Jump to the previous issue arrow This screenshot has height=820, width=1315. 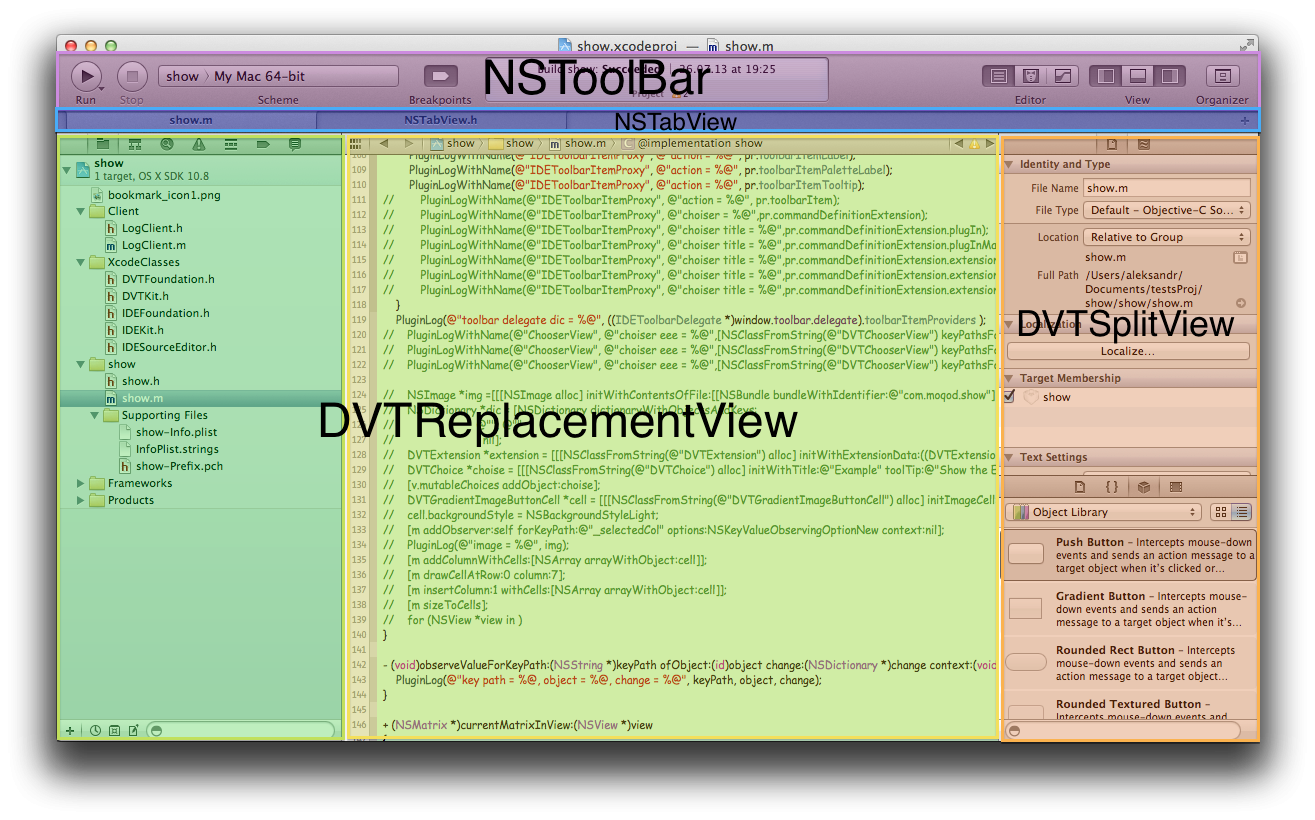pos(958,144)
